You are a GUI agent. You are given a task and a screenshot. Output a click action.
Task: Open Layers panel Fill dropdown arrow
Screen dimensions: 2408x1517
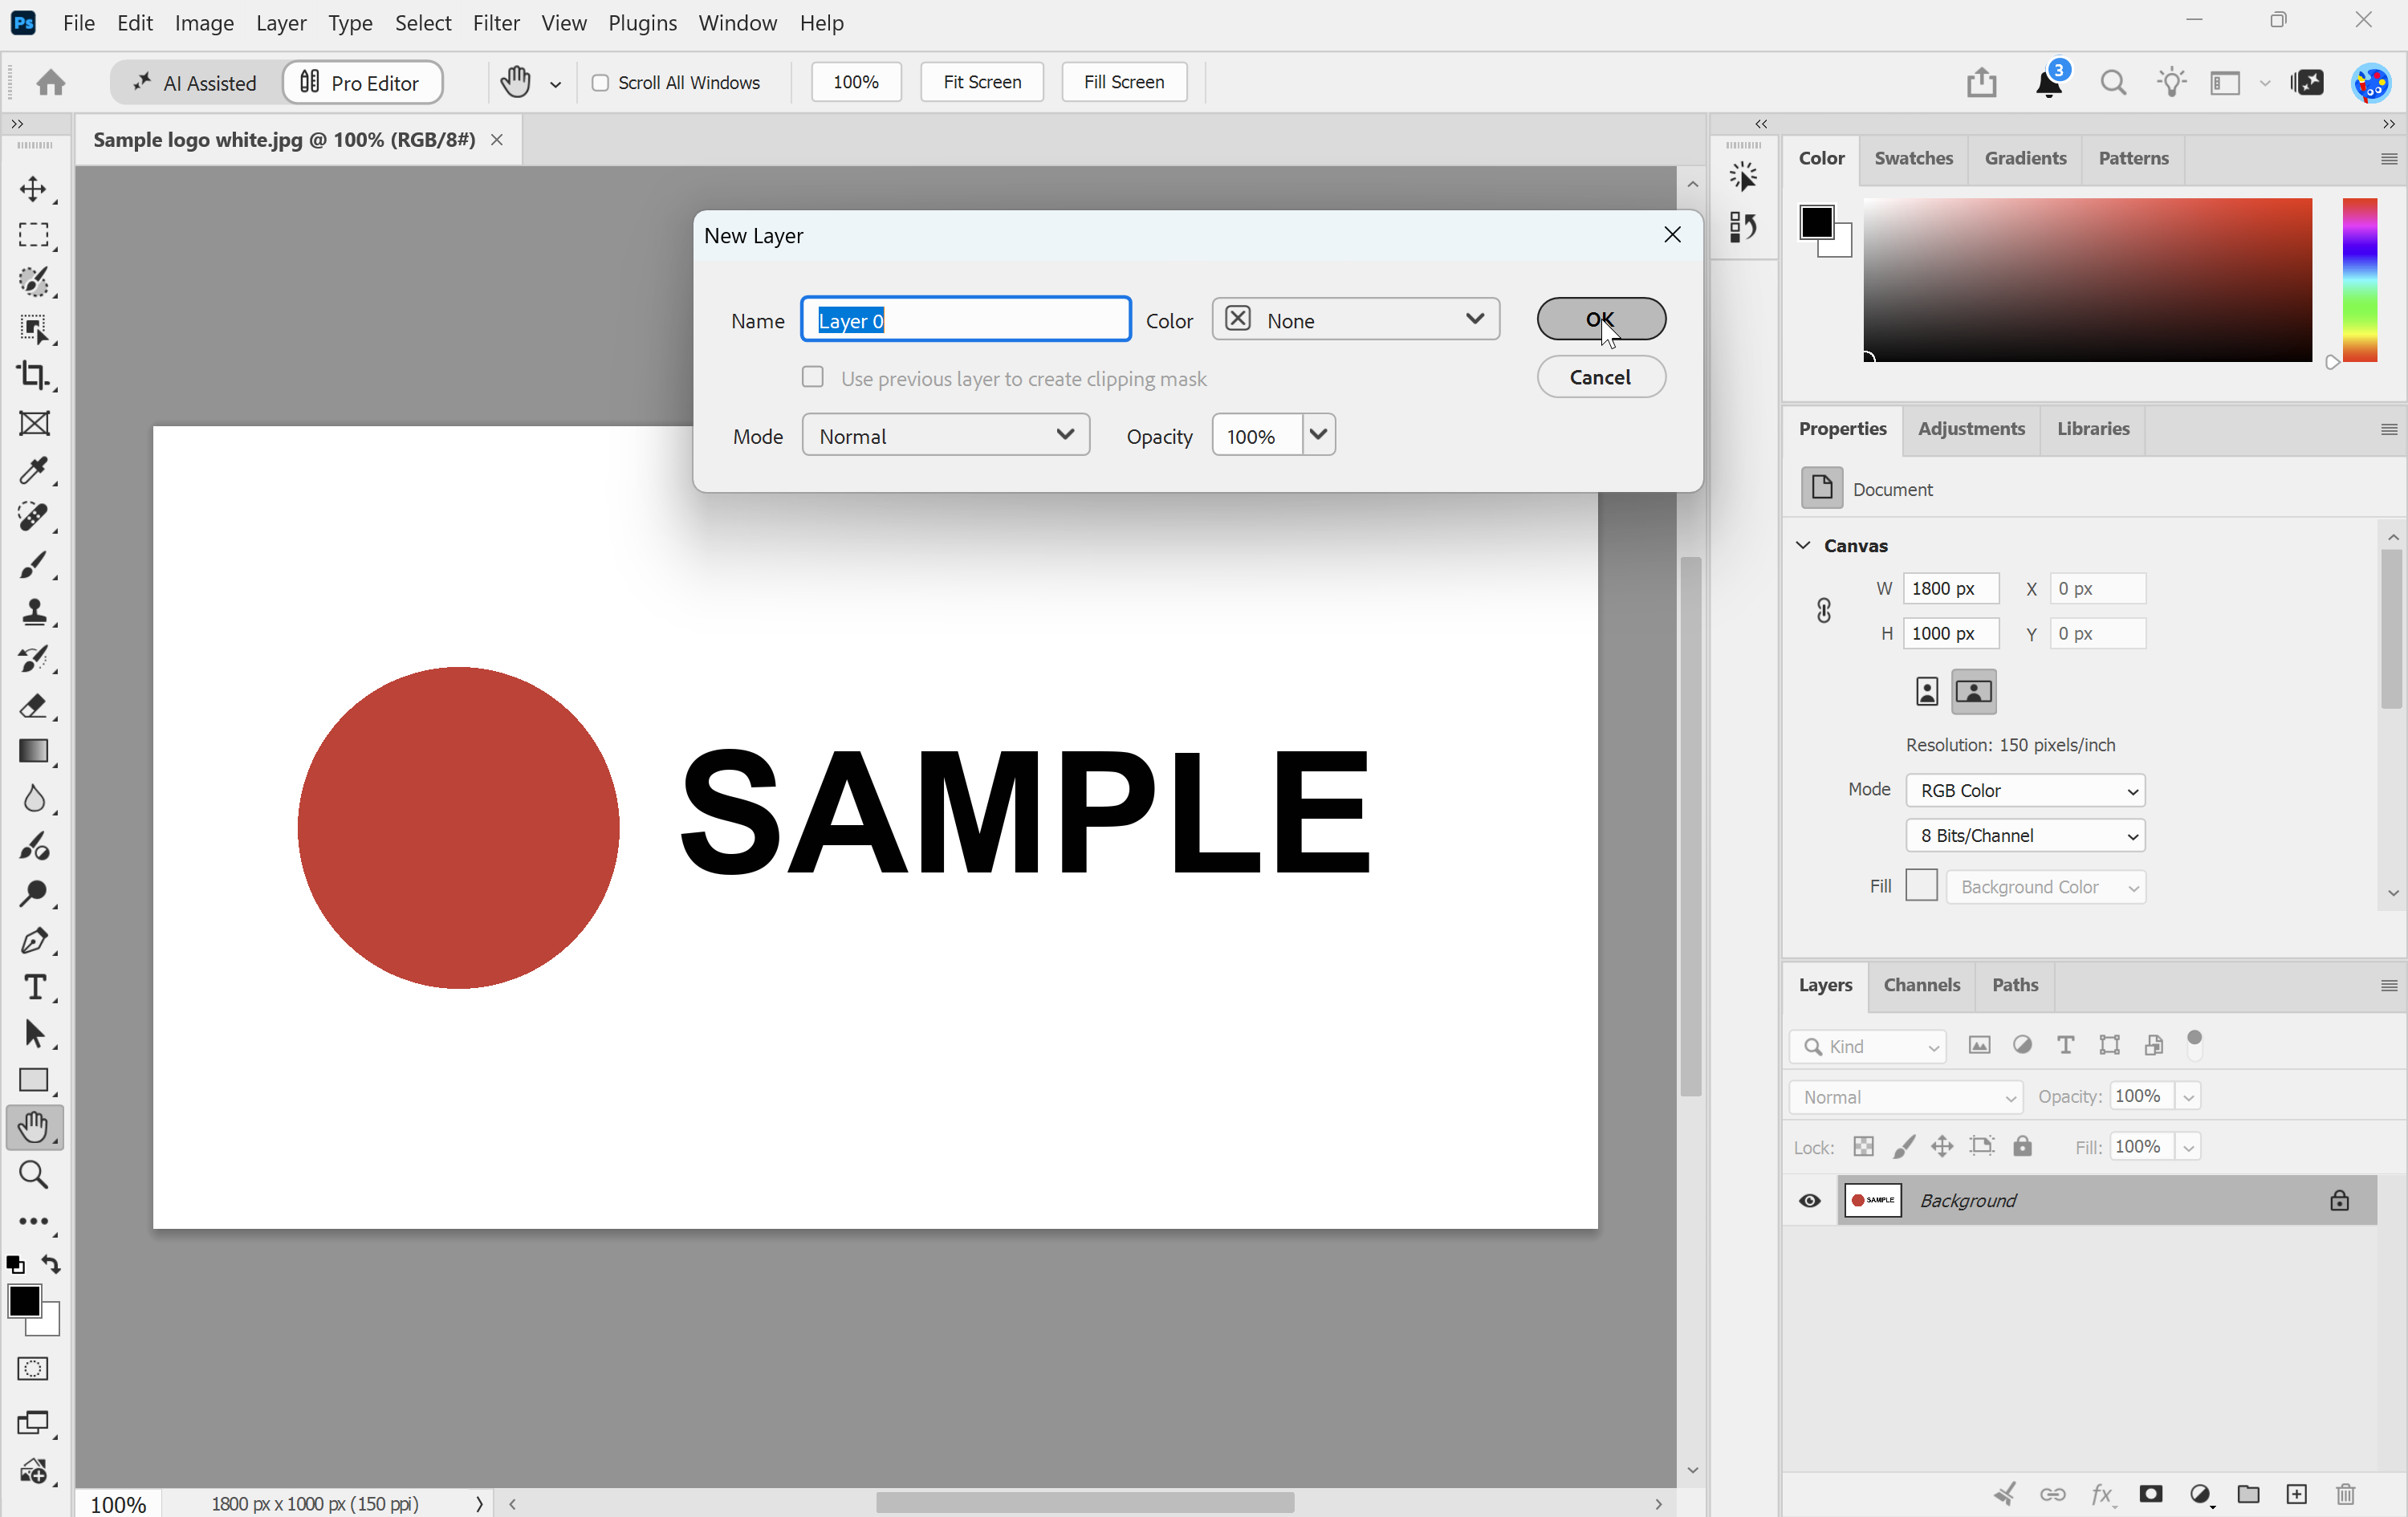pos(2189,1147)
